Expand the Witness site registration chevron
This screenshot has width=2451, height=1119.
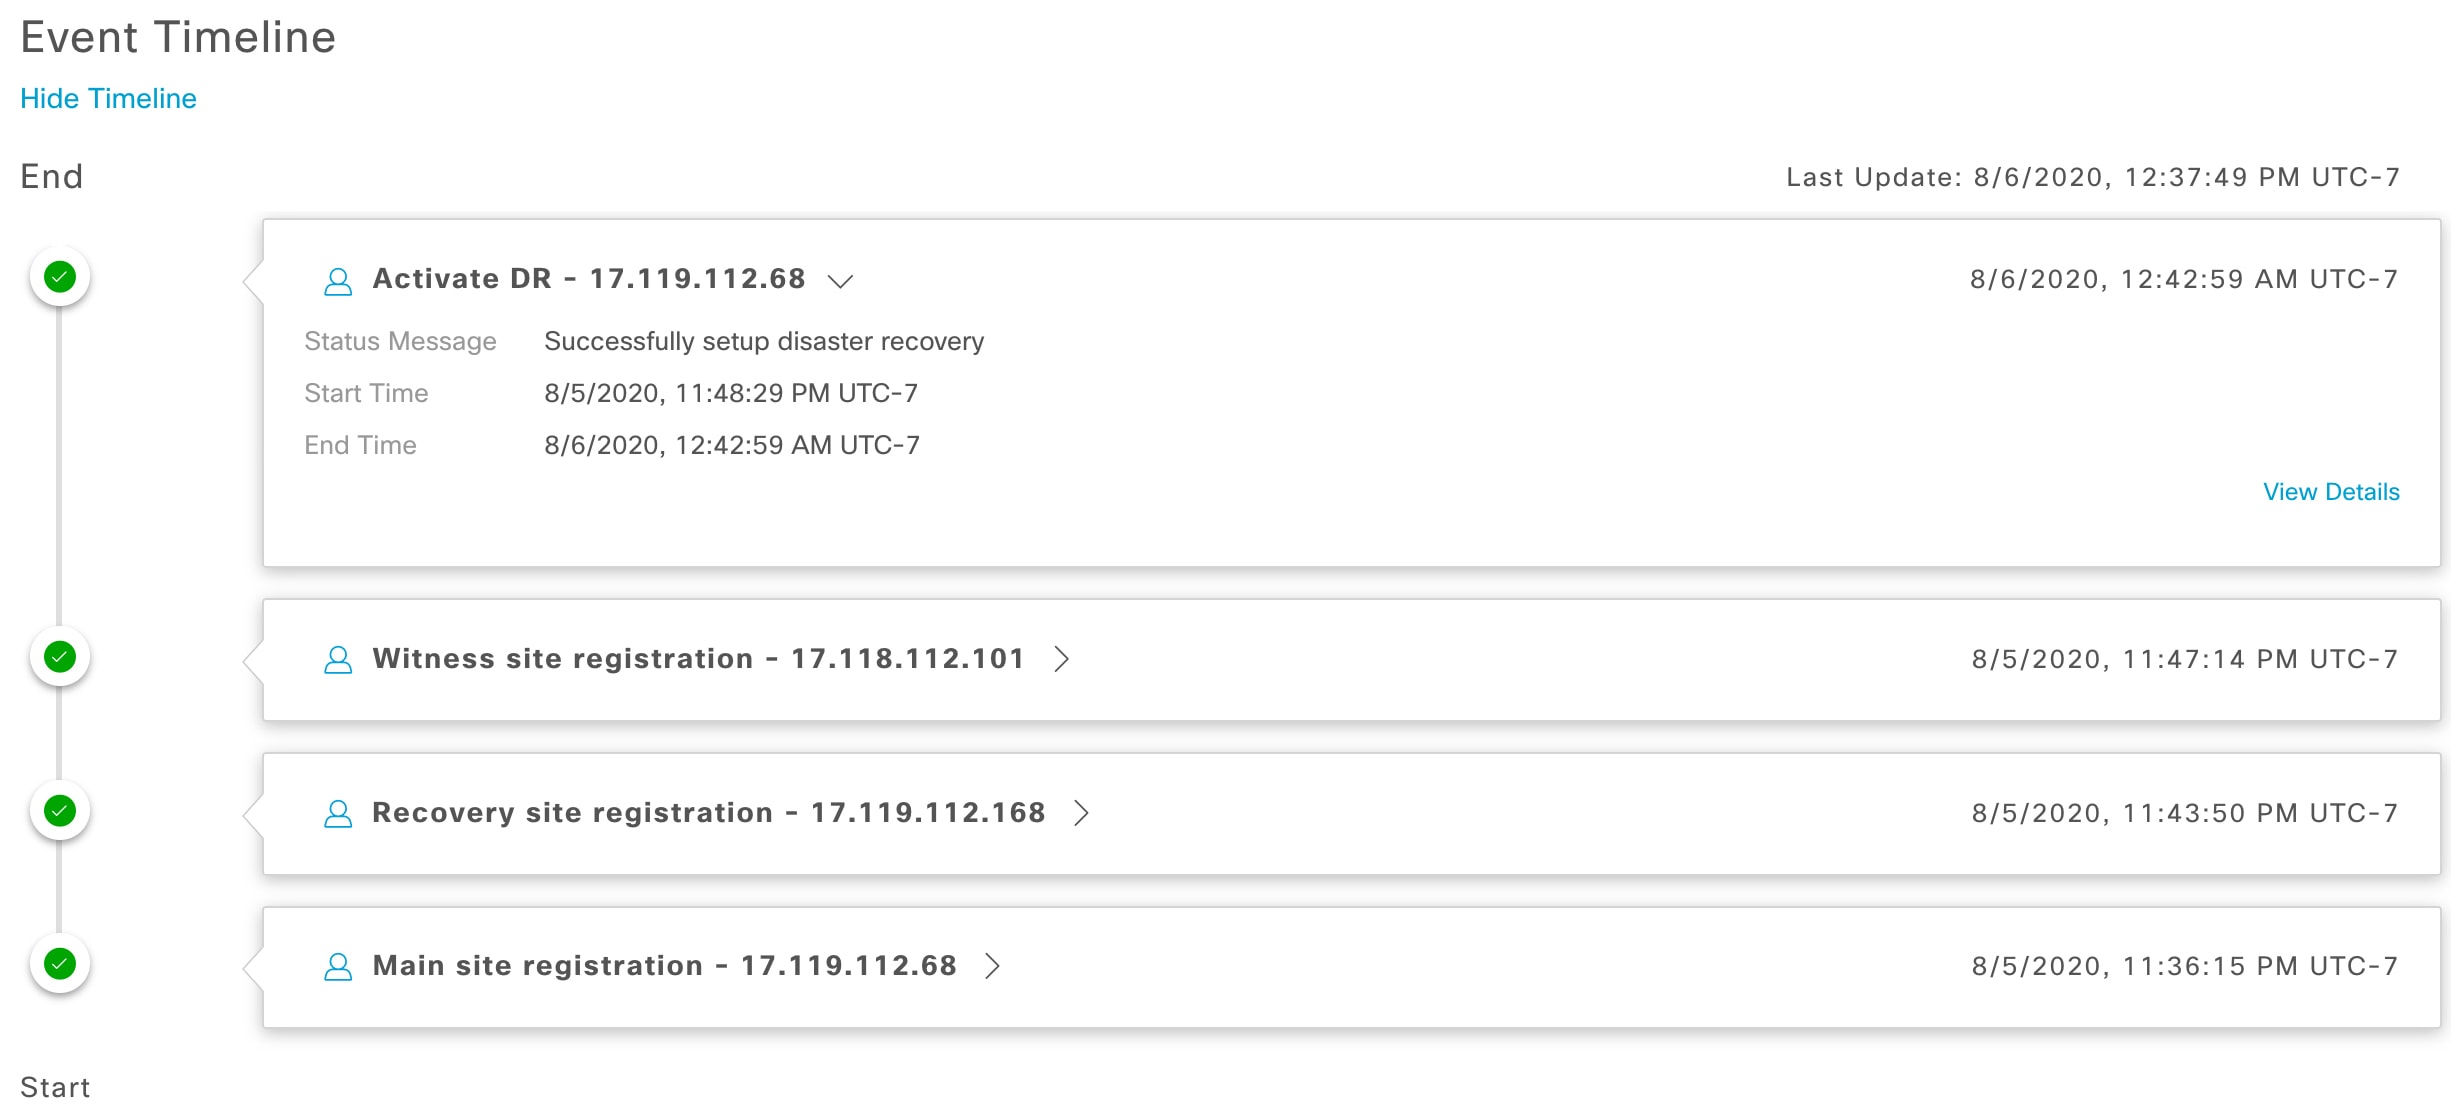(x=1062, y=659)
